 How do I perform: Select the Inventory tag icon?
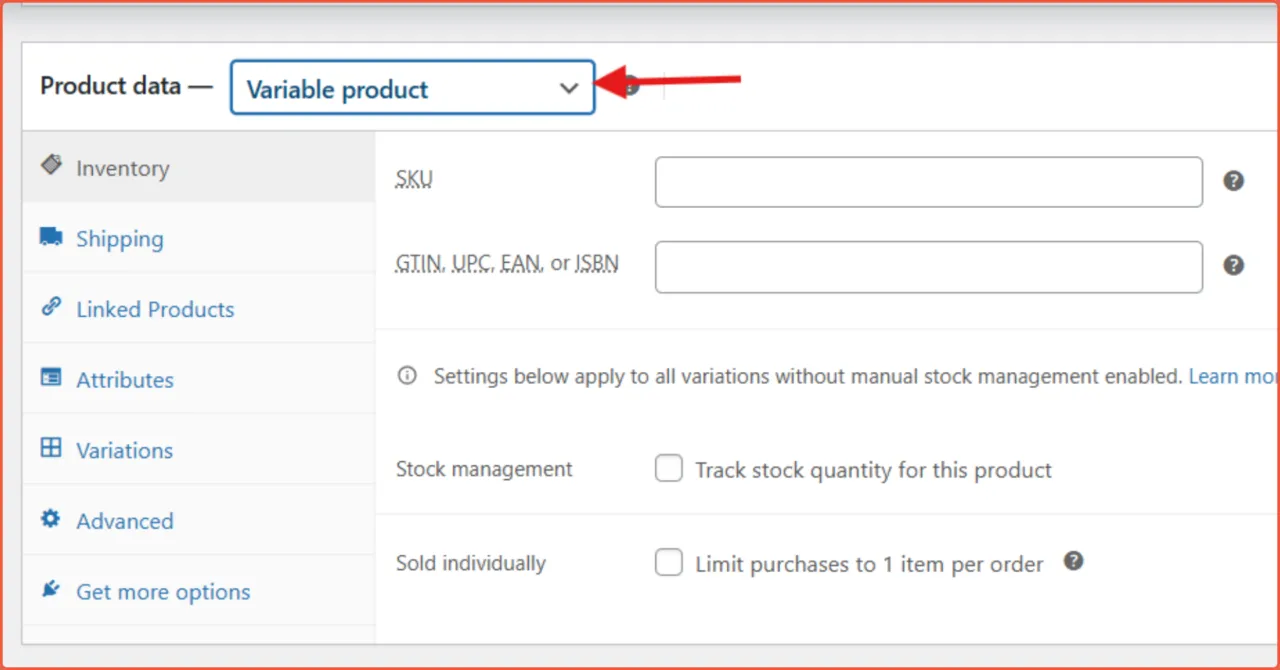[x=52, y=166]
